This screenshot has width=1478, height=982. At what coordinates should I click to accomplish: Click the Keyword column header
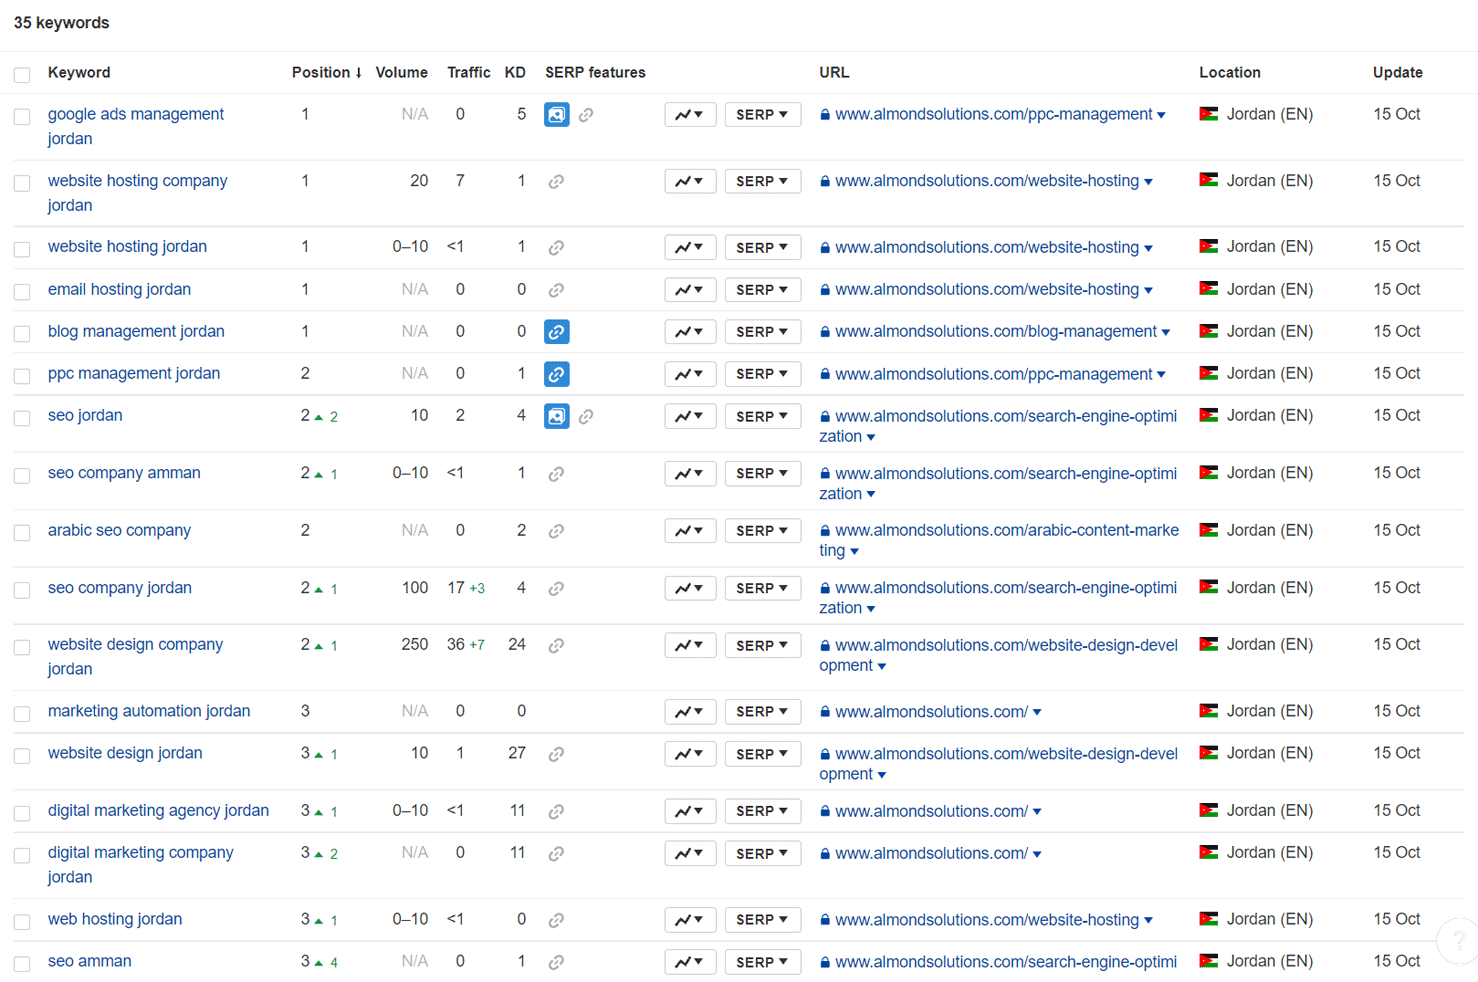tap(79, 73)
